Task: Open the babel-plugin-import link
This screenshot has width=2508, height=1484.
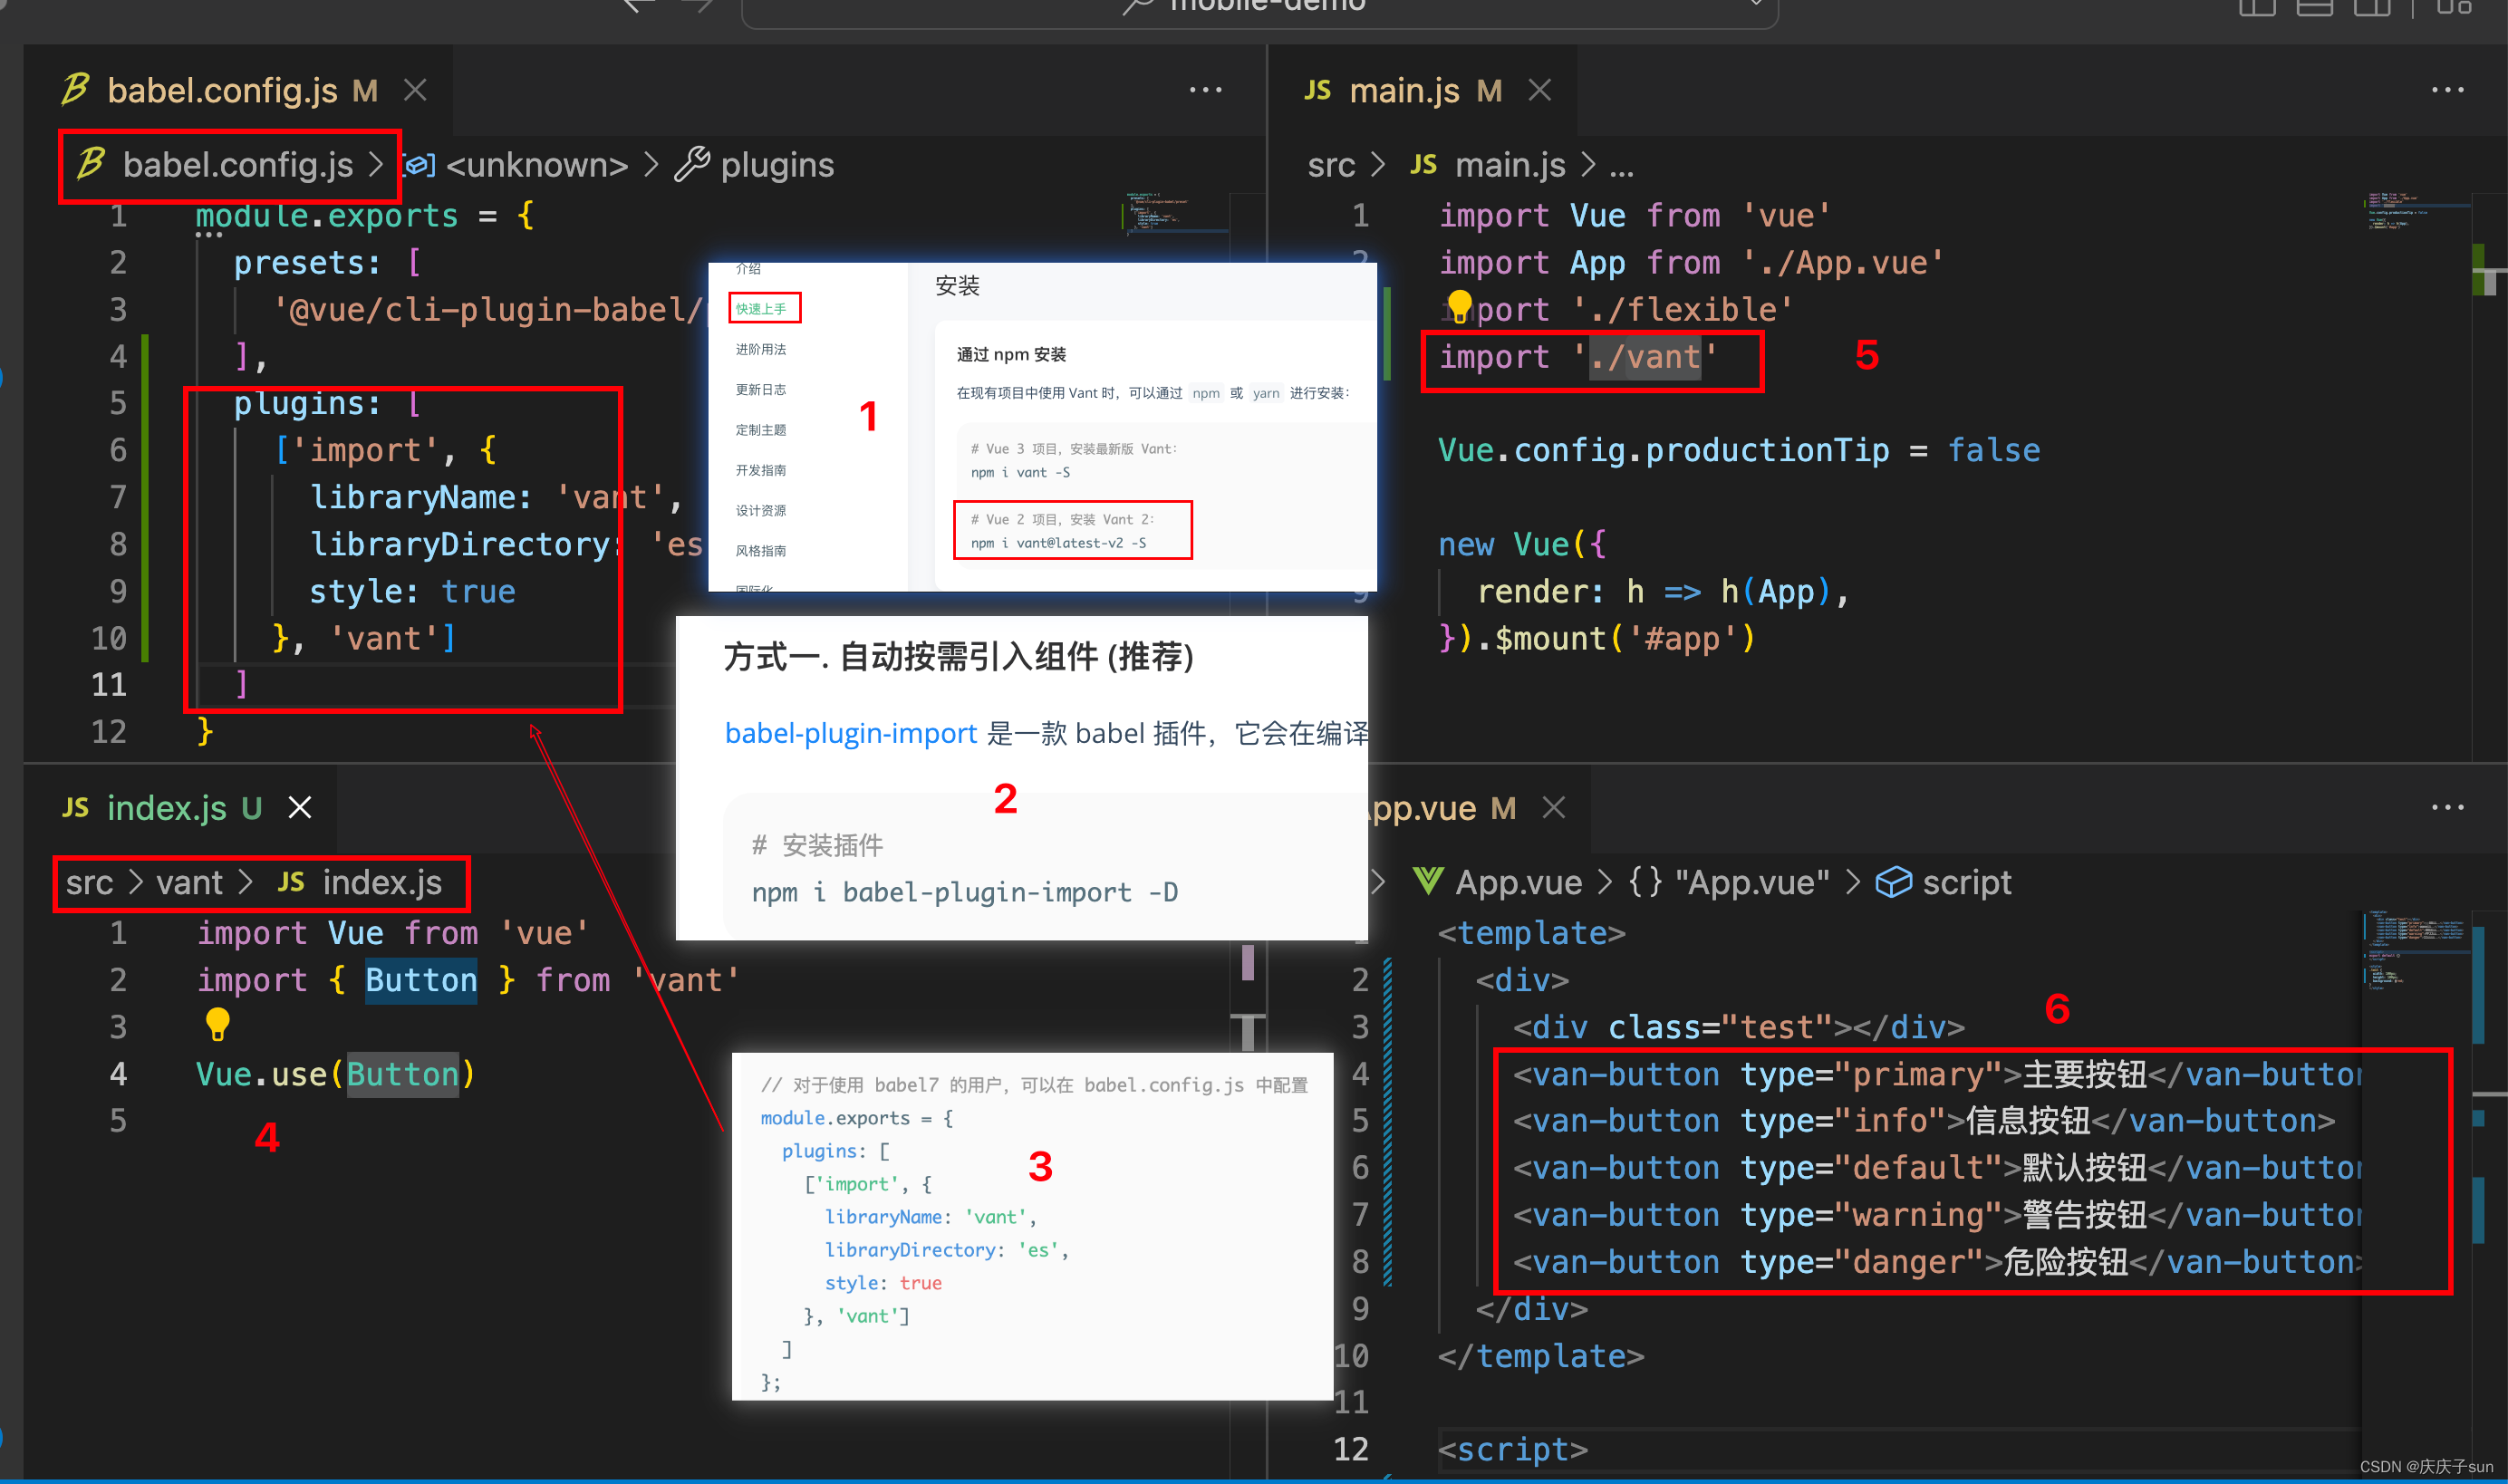Action: 850,733
